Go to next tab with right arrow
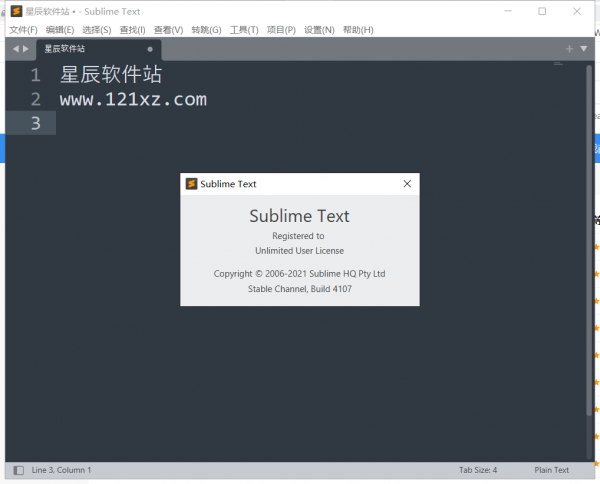 pos(26,49)
